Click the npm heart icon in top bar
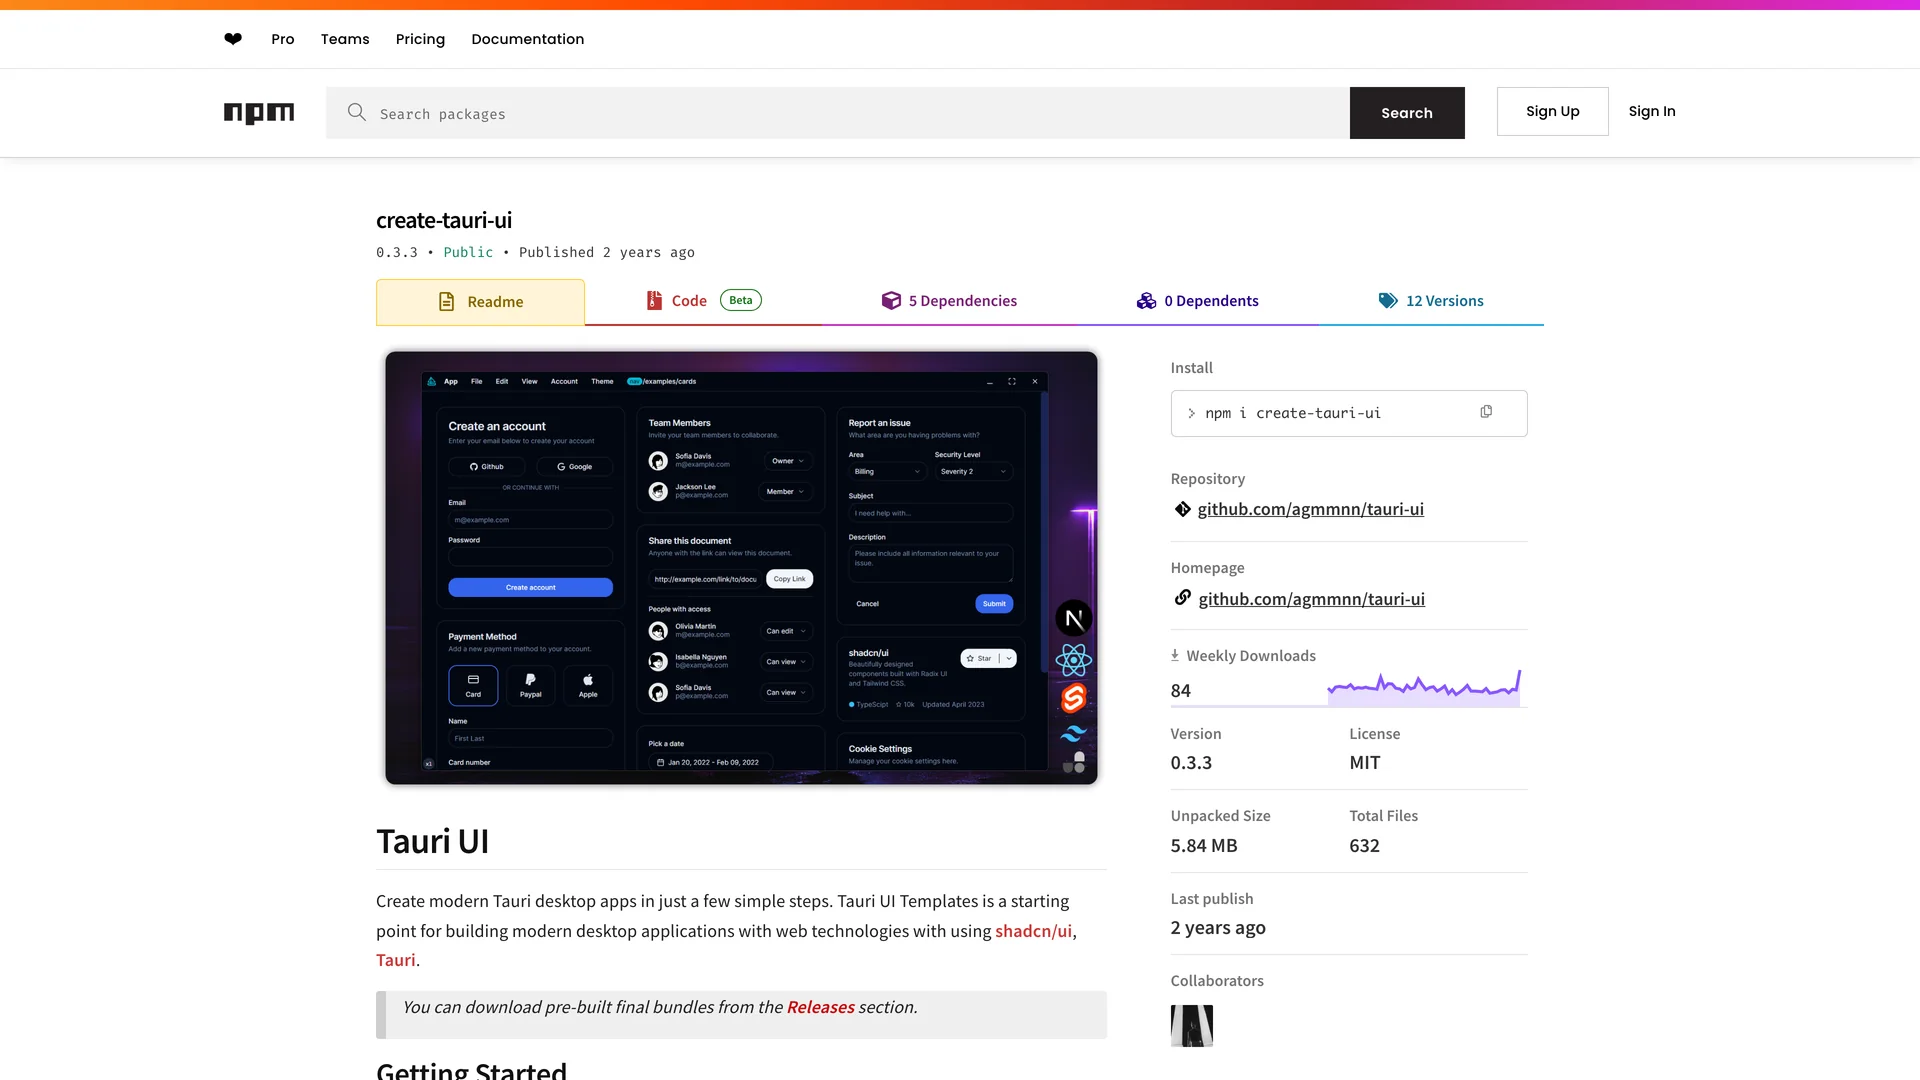1920x1080 pixels. [x=232, y=39]
